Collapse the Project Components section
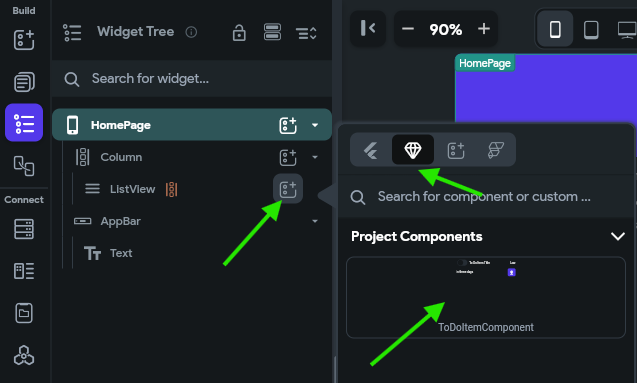637x383 pixels. 618,236
